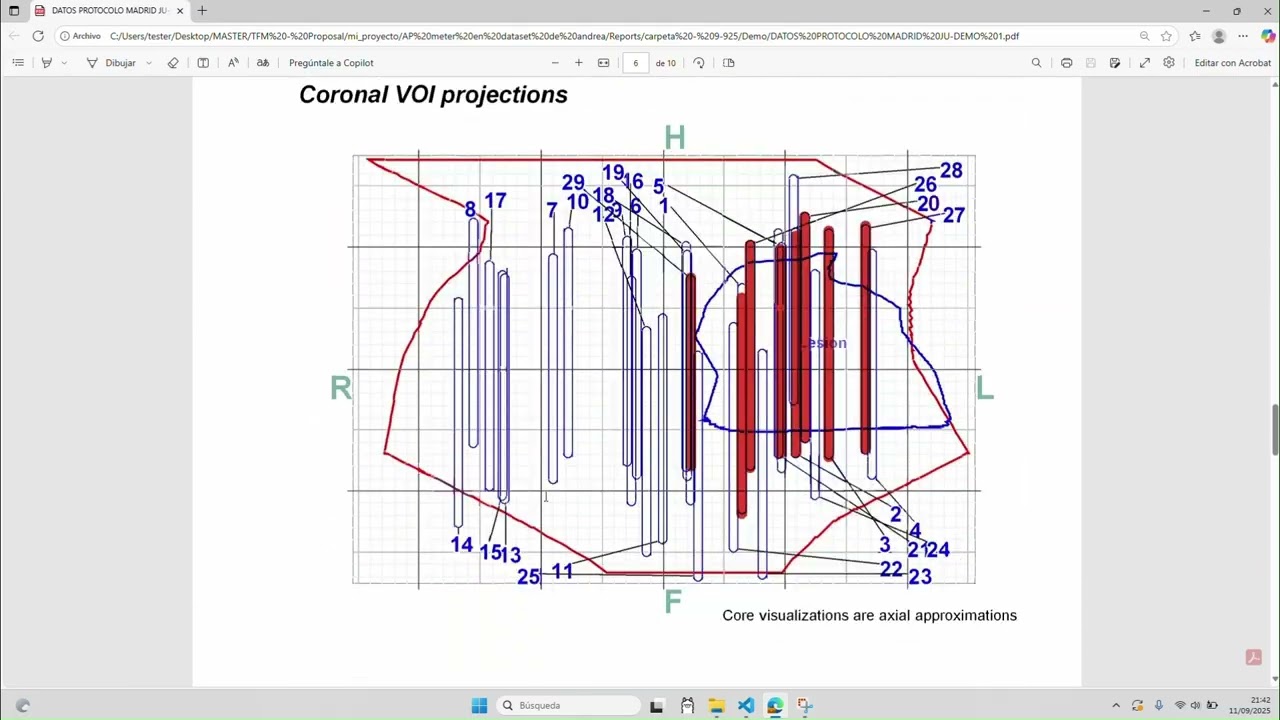Expand the Dibujar options dropdown arrow
Viewport: 1280px width, 720px height.
point(149,62)
